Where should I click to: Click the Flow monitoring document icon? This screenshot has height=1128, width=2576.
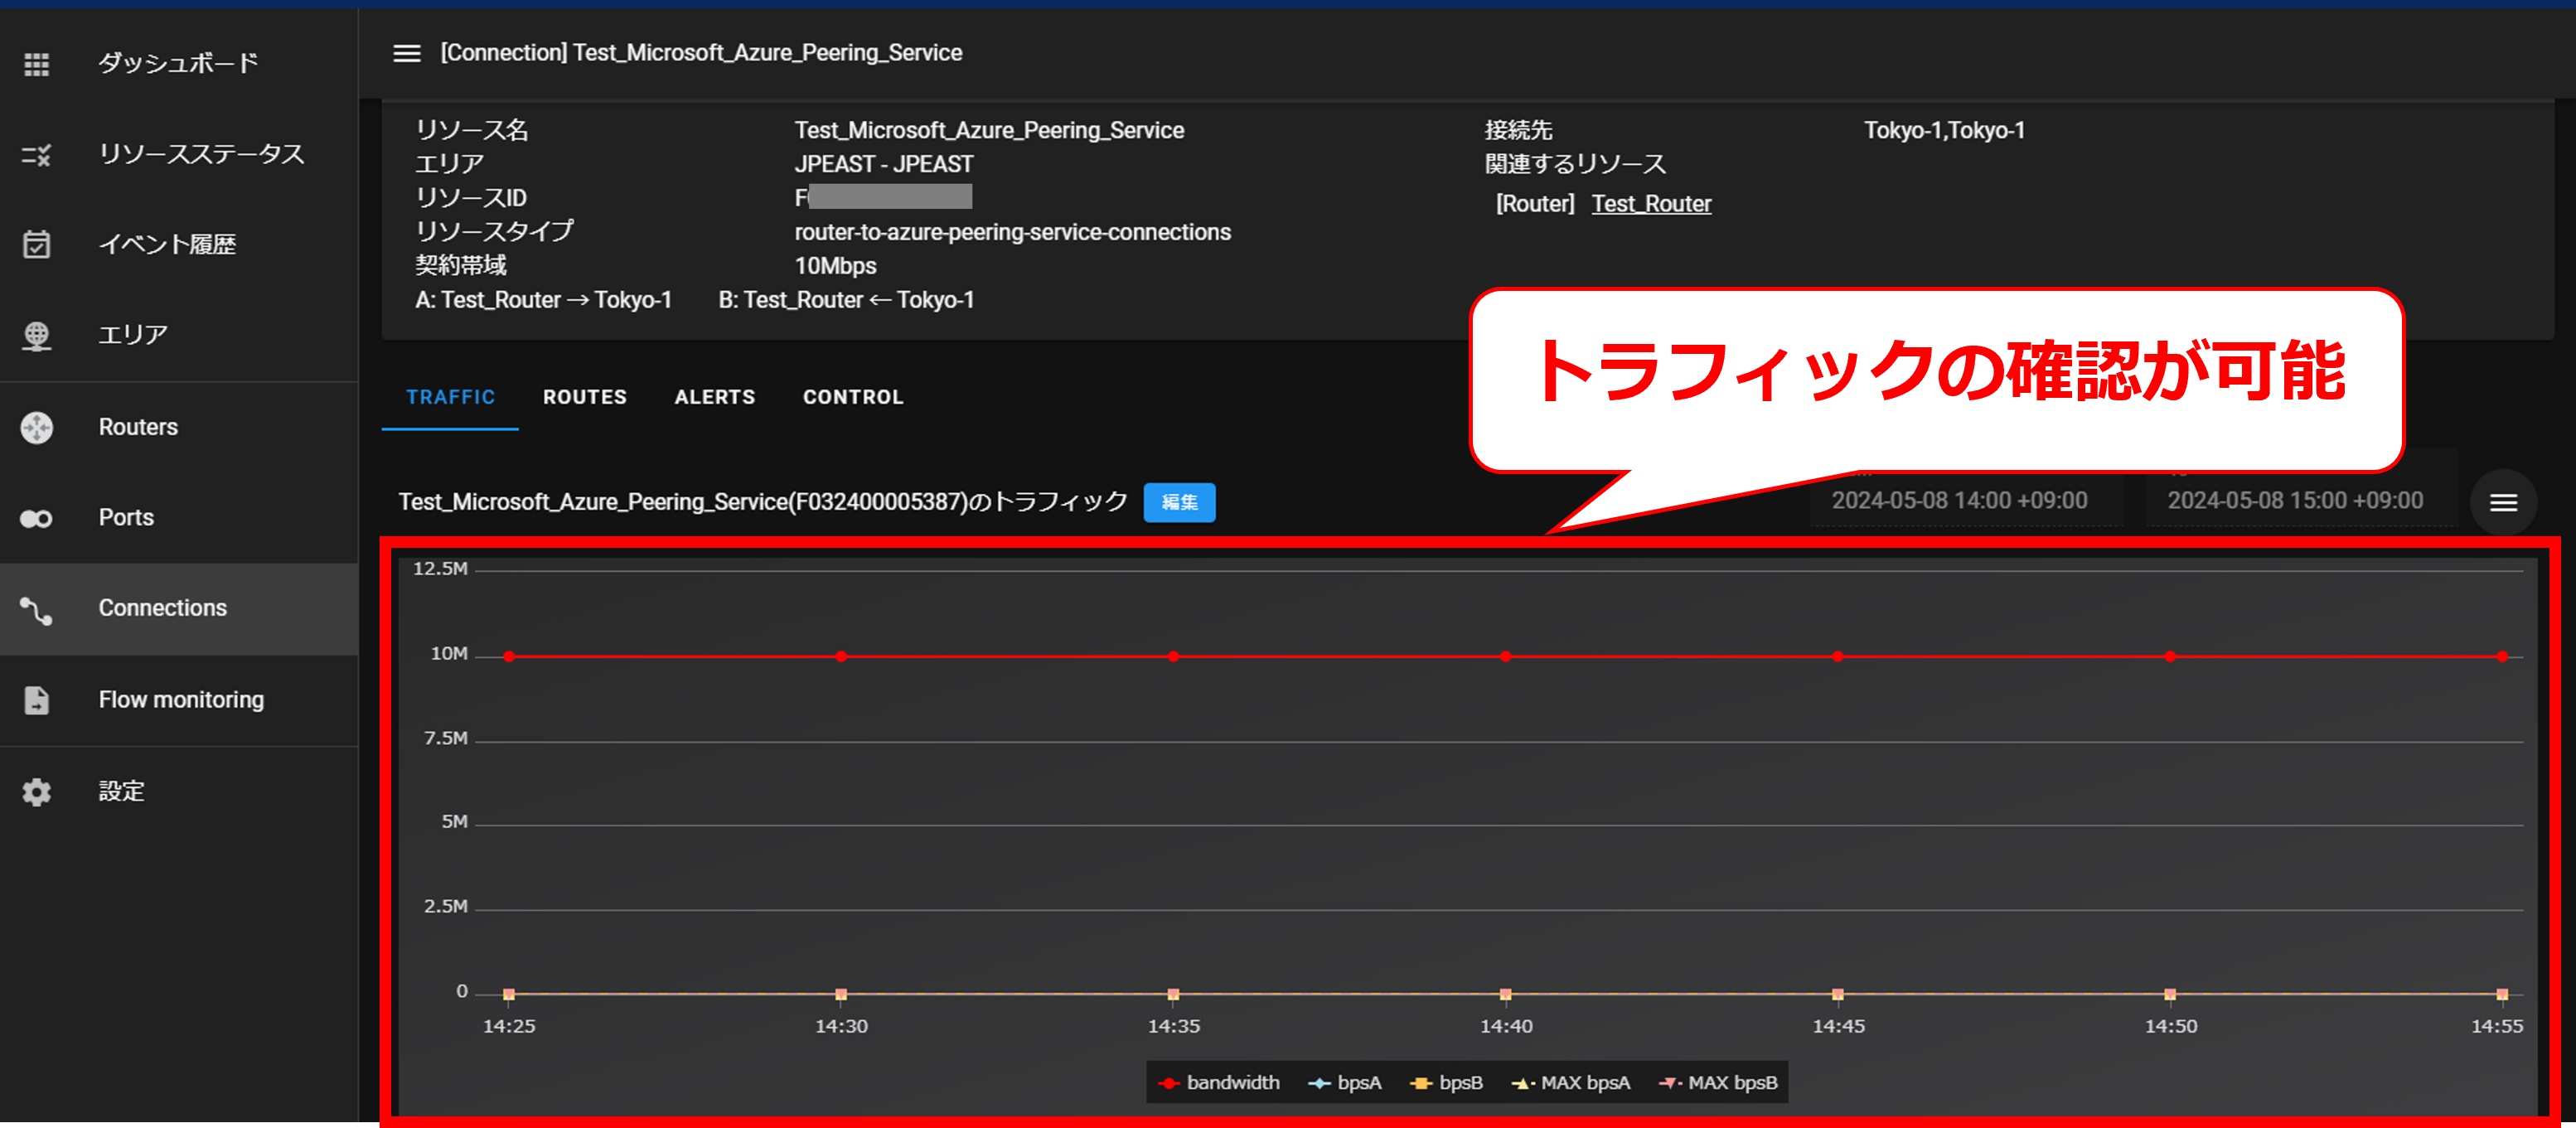[x=37, y=700]
